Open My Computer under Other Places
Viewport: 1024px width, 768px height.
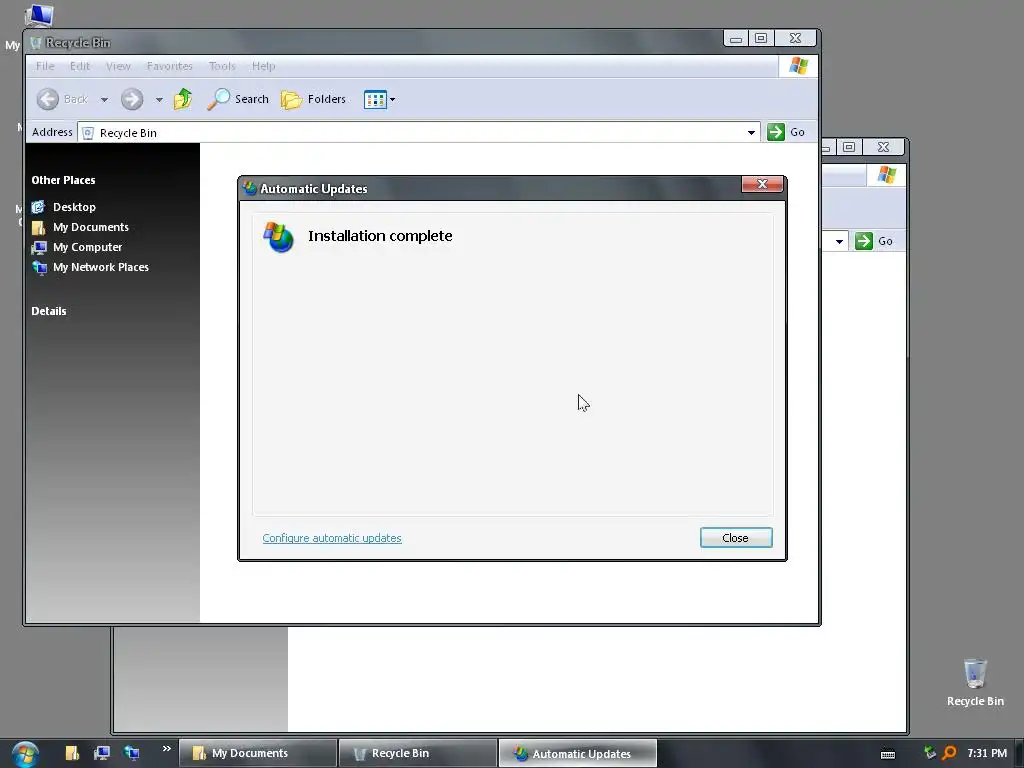click(x=77, y=247)
